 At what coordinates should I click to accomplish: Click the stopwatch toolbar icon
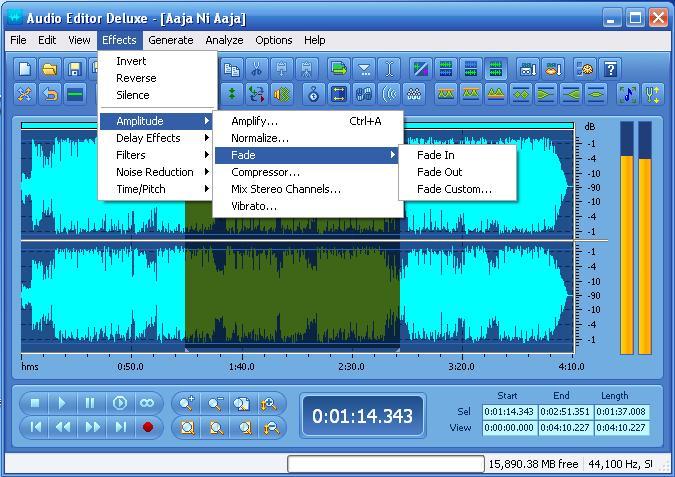point(314,94)
